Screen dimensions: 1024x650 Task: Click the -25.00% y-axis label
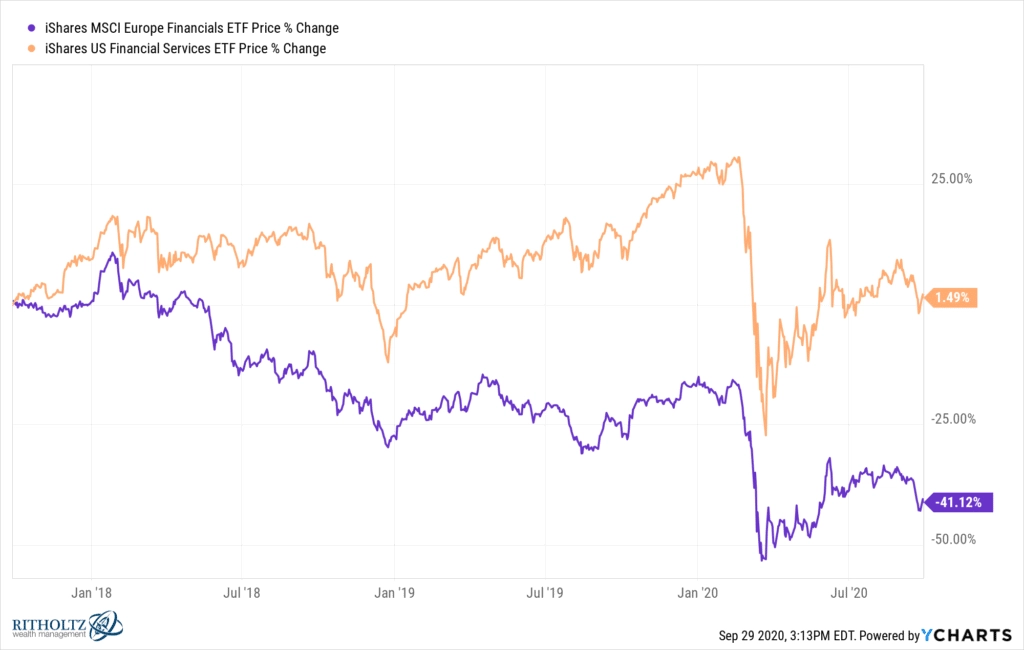953,419
